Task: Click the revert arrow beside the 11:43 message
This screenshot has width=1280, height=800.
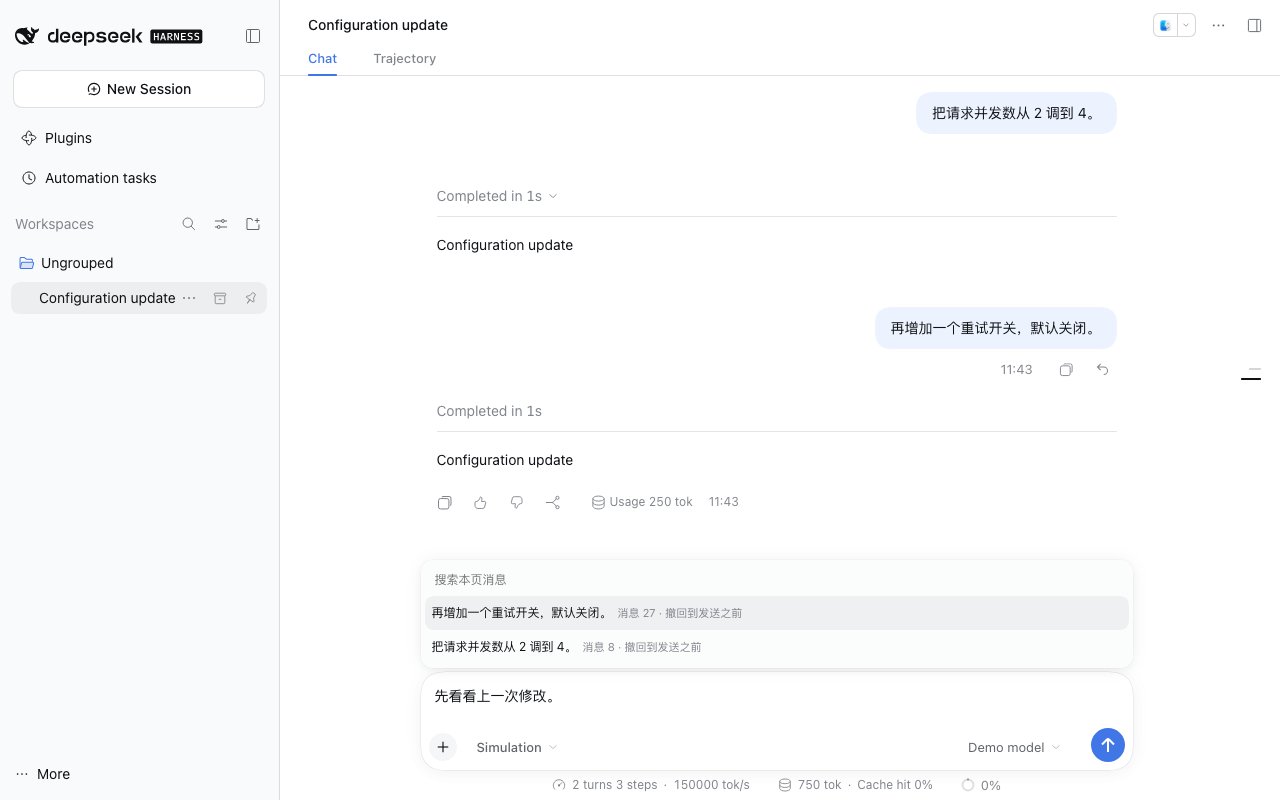Action: [1102, 370]
